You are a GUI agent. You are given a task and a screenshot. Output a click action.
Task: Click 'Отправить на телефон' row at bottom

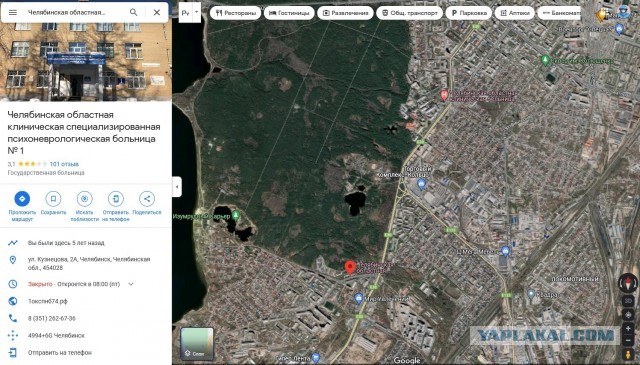pos(60,352)
